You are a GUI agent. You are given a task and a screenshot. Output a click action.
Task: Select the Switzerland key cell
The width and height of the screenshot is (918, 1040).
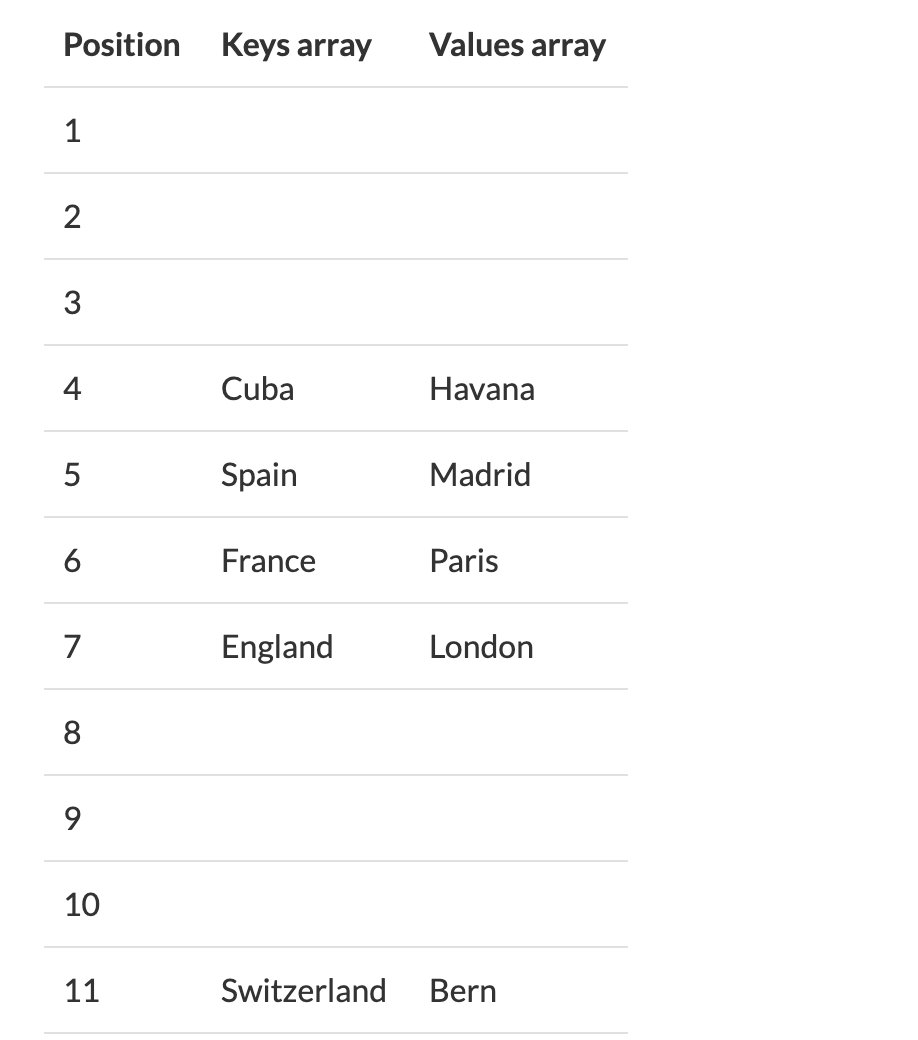pos(304,991)
